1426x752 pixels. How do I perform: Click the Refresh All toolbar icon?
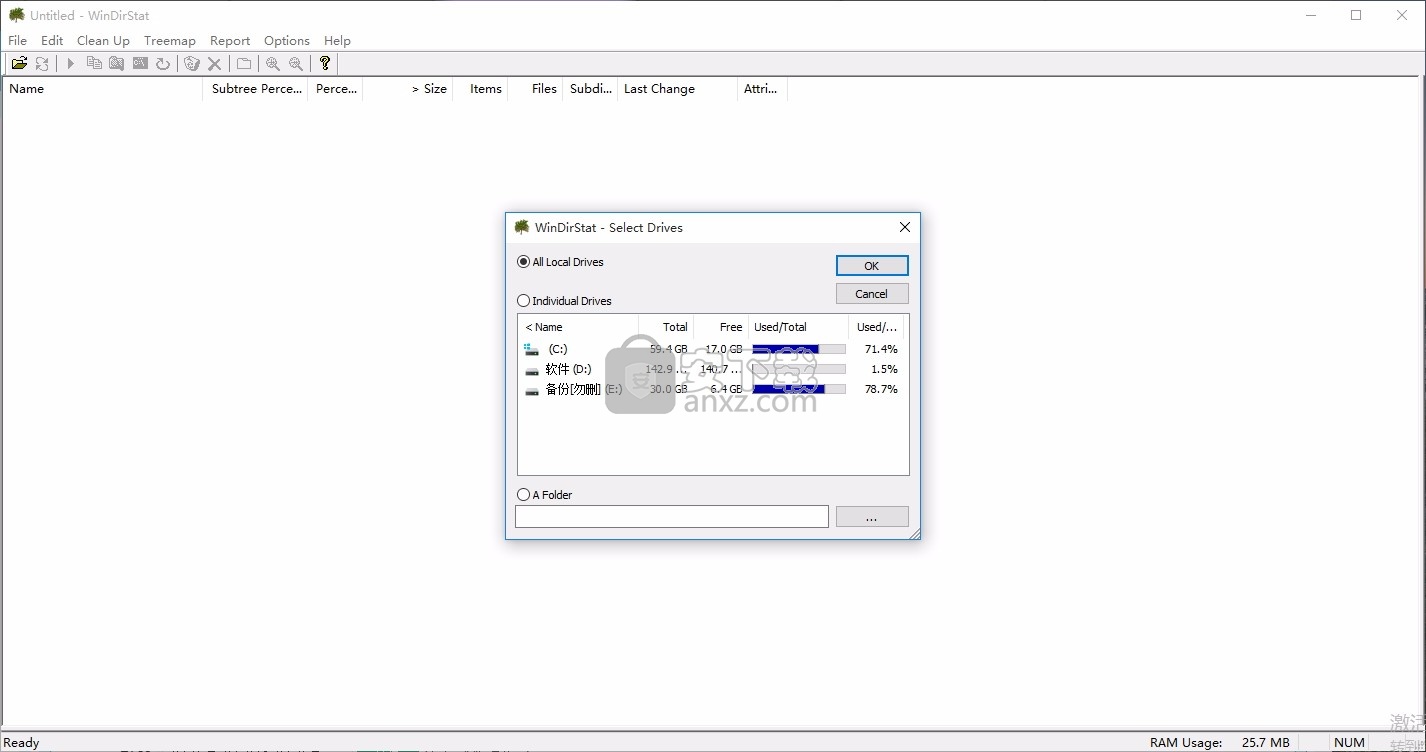[x=42, y=63]
